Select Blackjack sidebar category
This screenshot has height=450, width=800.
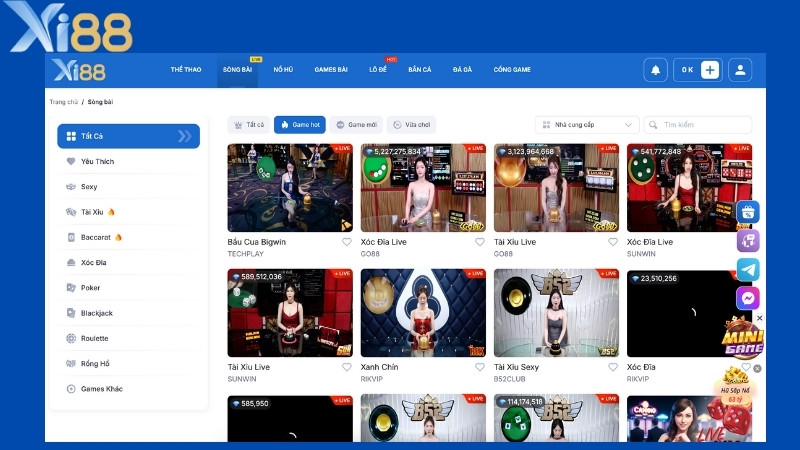[129, 313]
